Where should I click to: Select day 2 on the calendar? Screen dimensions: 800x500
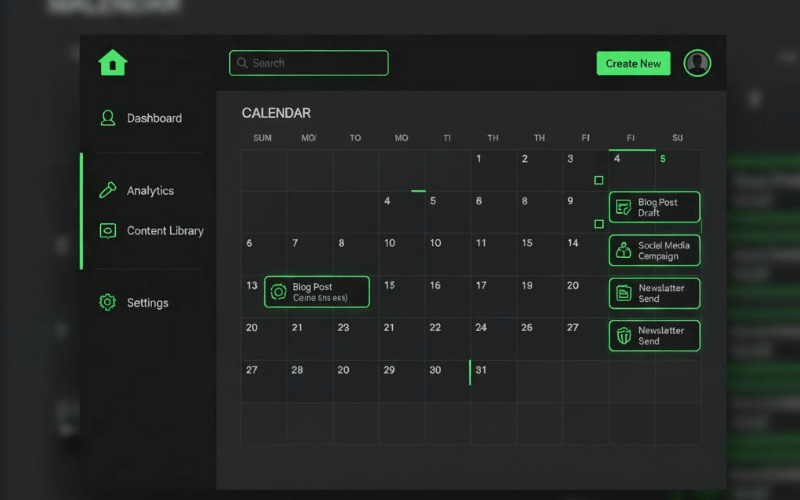pos(524,159)
